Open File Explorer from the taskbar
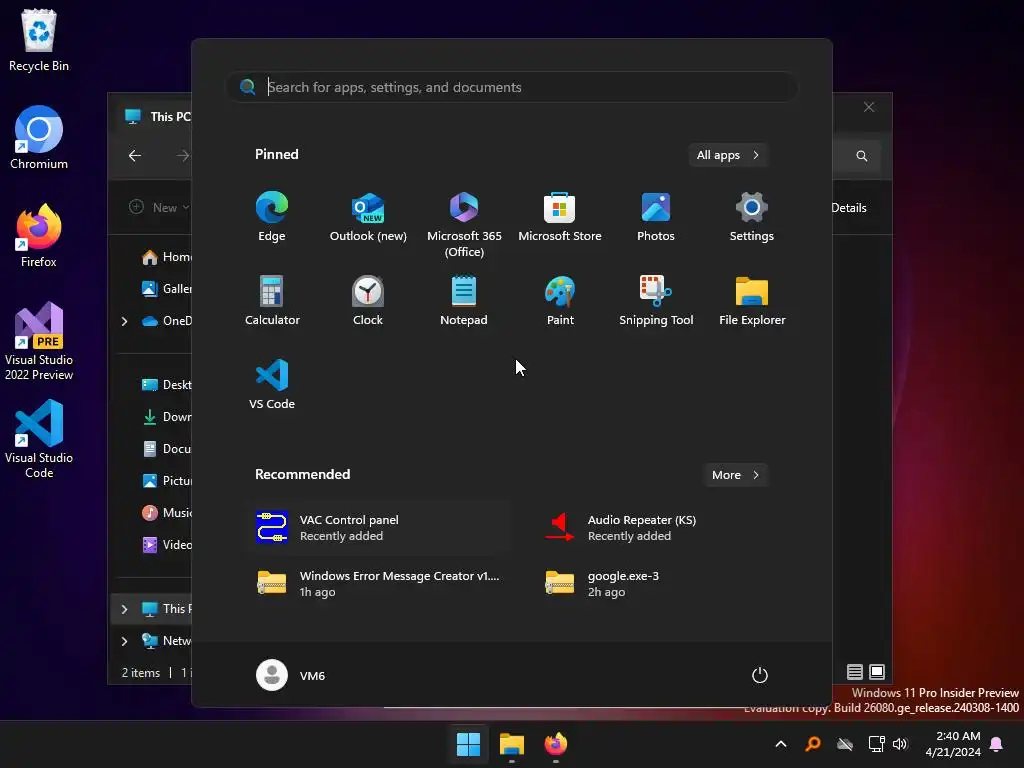The image size is (1024, 768). tap(512, 744)
